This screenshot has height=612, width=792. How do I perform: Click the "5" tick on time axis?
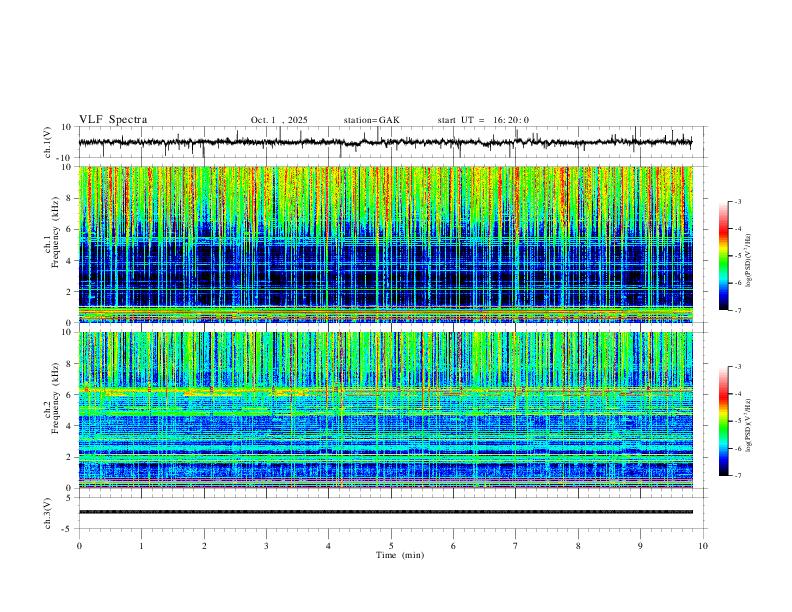pyautogui.click(x=391, y=546)
